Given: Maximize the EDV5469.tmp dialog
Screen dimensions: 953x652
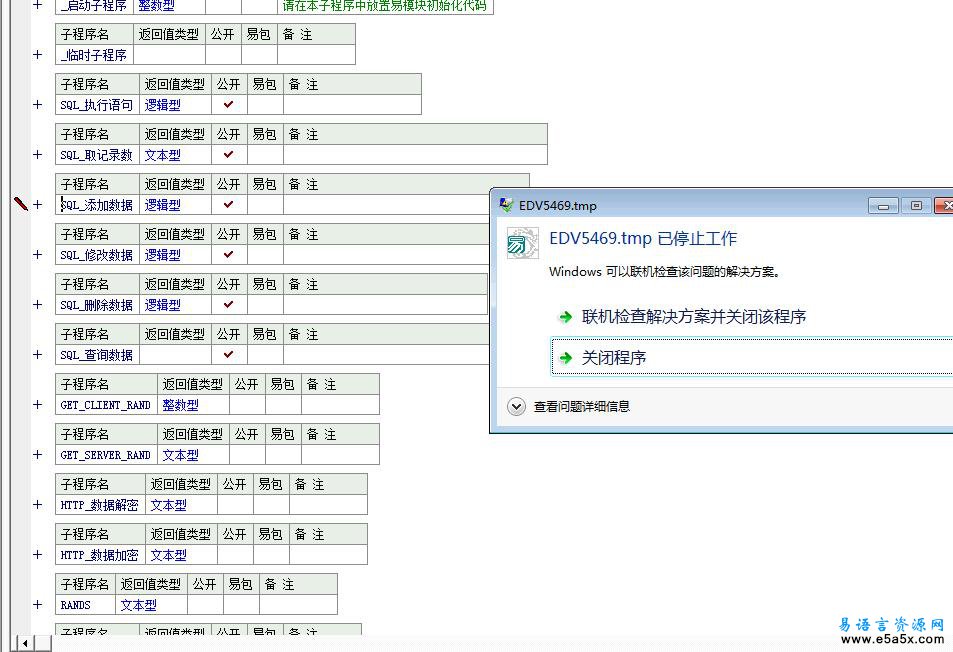Looking at the screenshot, I should tap(916, 206).
